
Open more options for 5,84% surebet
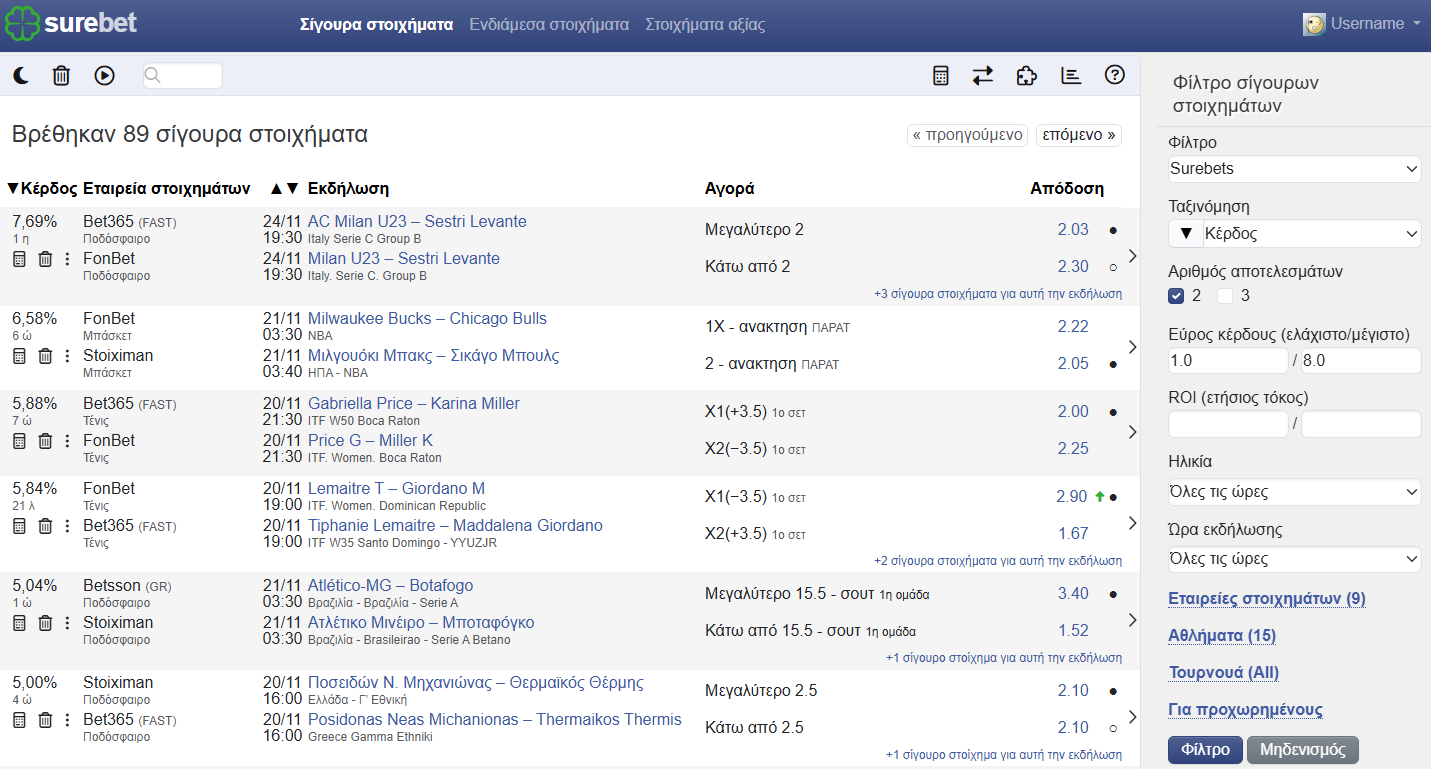click(68, 526)
